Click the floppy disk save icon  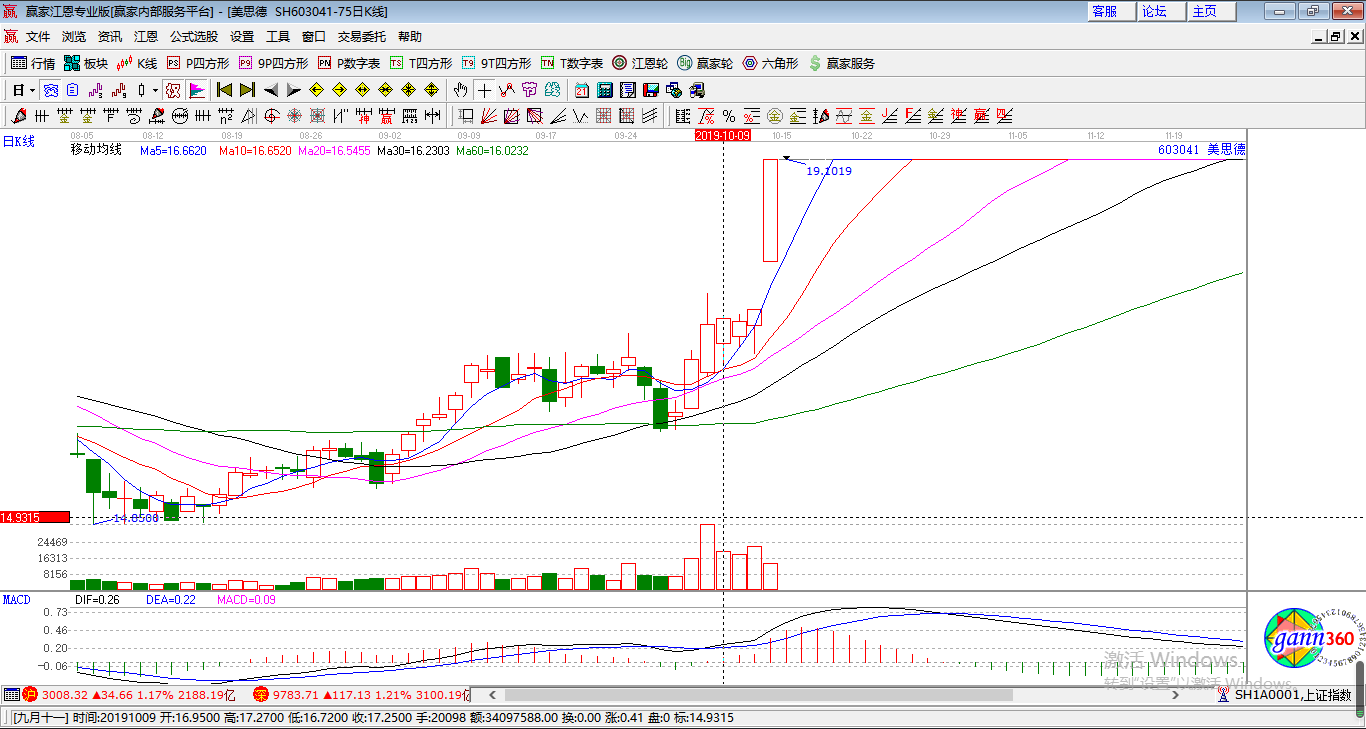651,90
